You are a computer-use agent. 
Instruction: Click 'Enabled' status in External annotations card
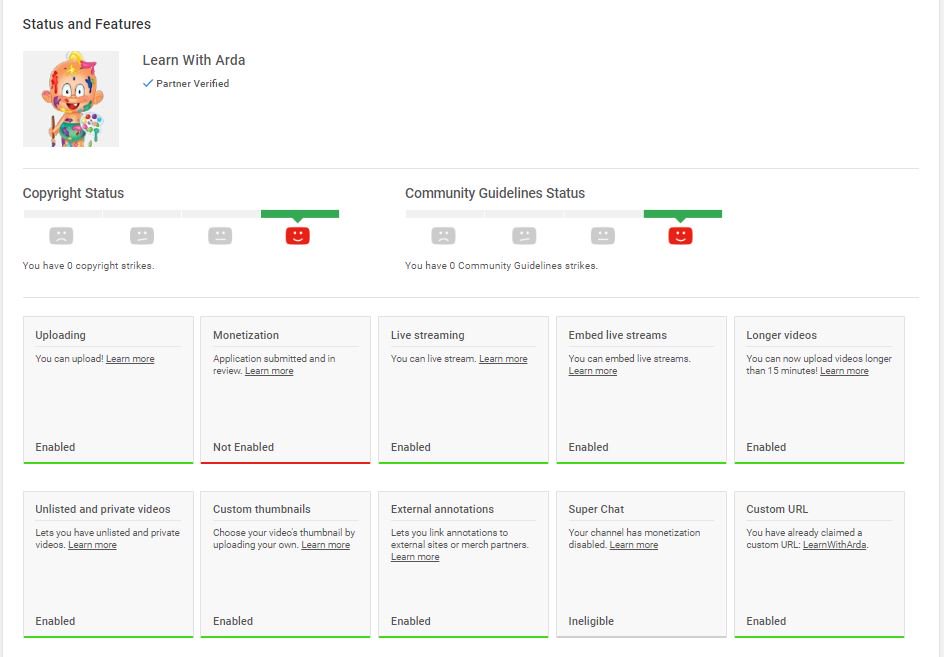[x=411, y=621]
